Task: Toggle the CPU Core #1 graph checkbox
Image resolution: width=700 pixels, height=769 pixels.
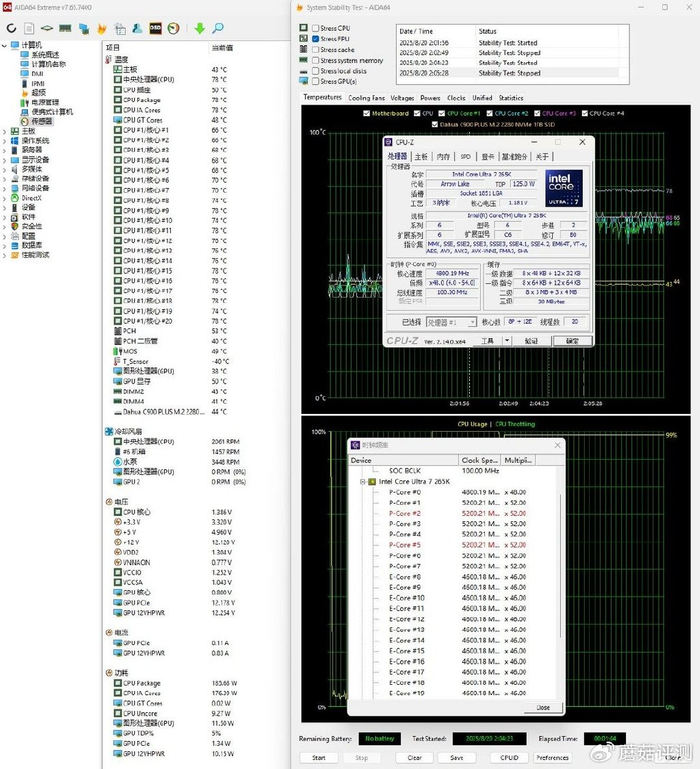Action: click(441, 113)
